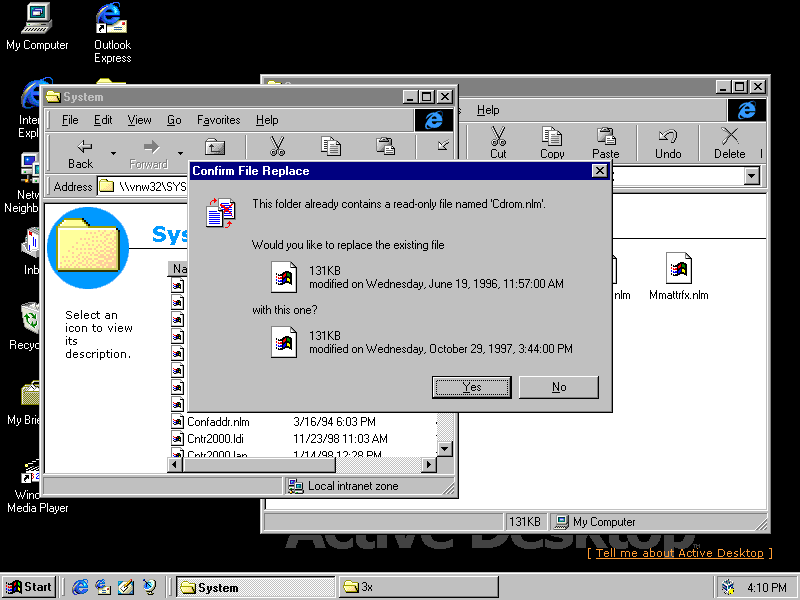This screenshot has width=800, height=600.
Task: Click the 4:10 PM system clock
Action: pyautogui.click(x=766, y=588)
